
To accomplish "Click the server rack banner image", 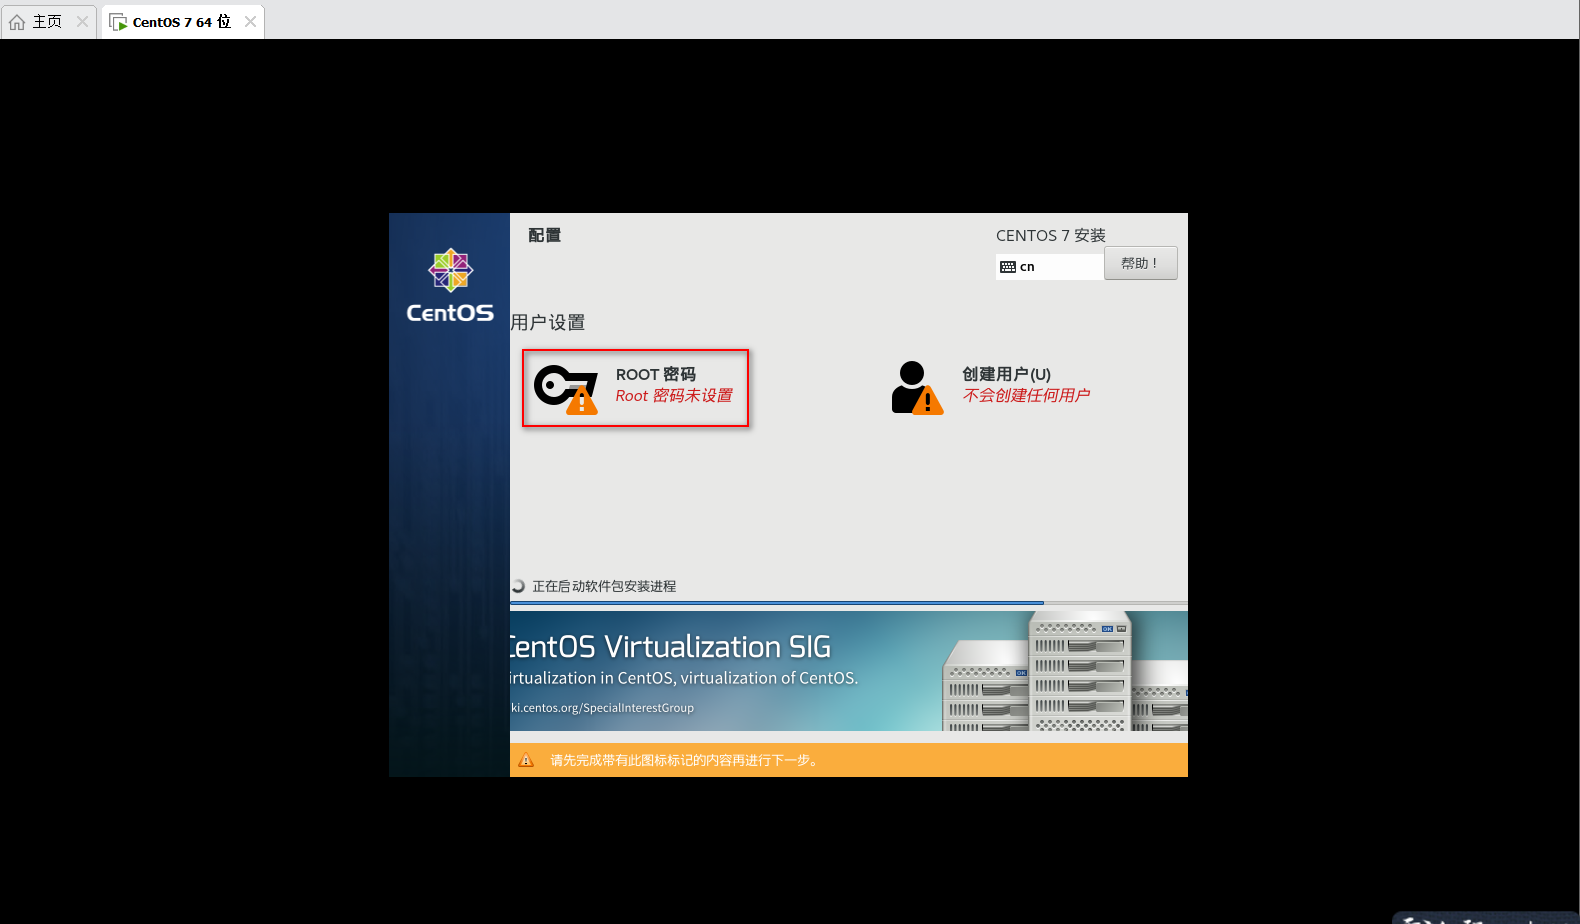I will pos(1064,671).
